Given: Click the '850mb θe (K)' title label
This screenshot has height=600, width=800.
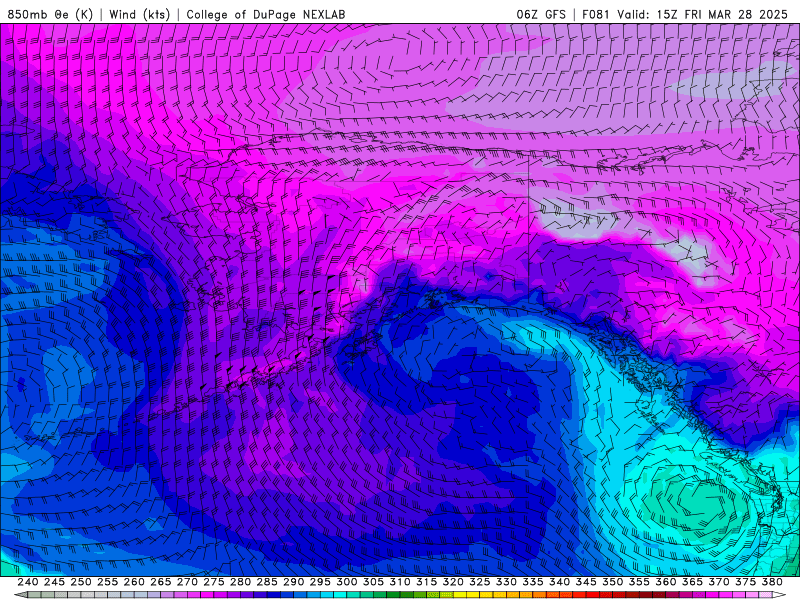Looking at the screenshot, I should pyautogui.click(x=50, y=14).
